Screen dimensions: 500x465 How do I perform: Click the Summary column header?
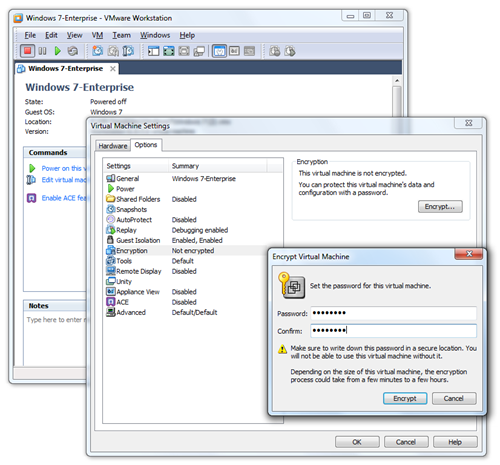(218, 166)
